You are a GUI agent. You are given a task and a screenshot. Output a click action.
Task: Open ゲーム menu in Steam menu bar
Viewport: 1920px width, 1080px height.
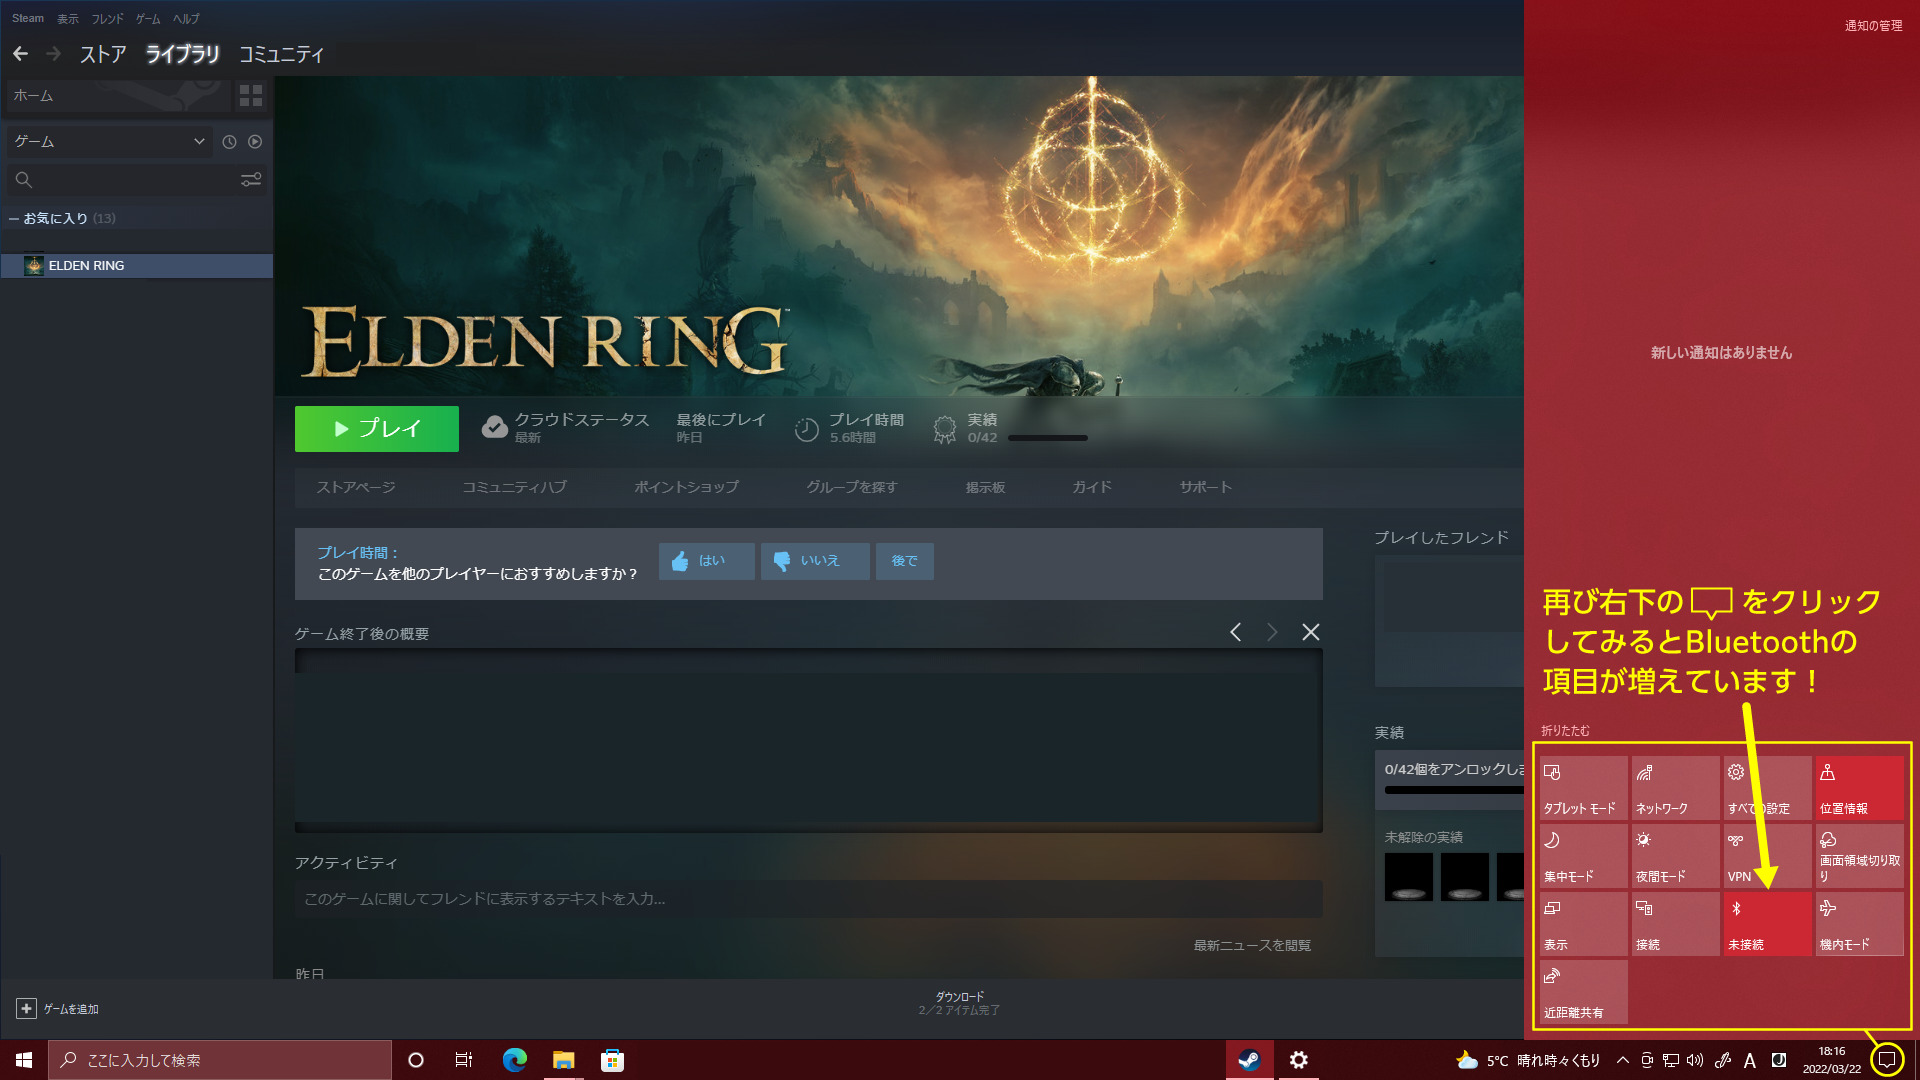[148, 19]
